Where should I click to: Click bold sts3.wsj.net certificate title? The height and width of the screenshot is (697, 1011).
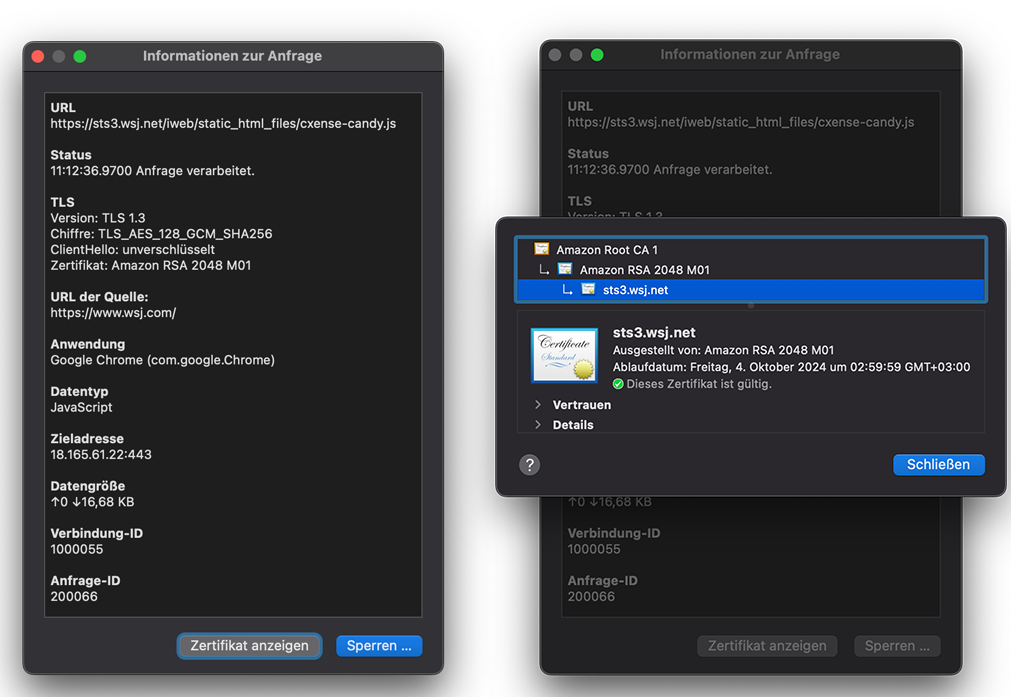[654, 333]
